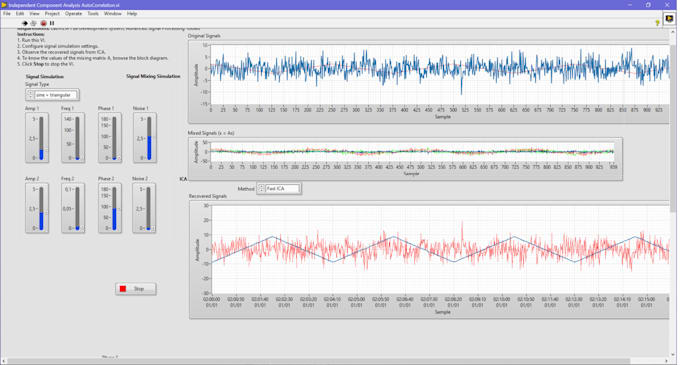Click the Run Continuously toolbar icon
The image size is (680, 365).
(33, 23)
